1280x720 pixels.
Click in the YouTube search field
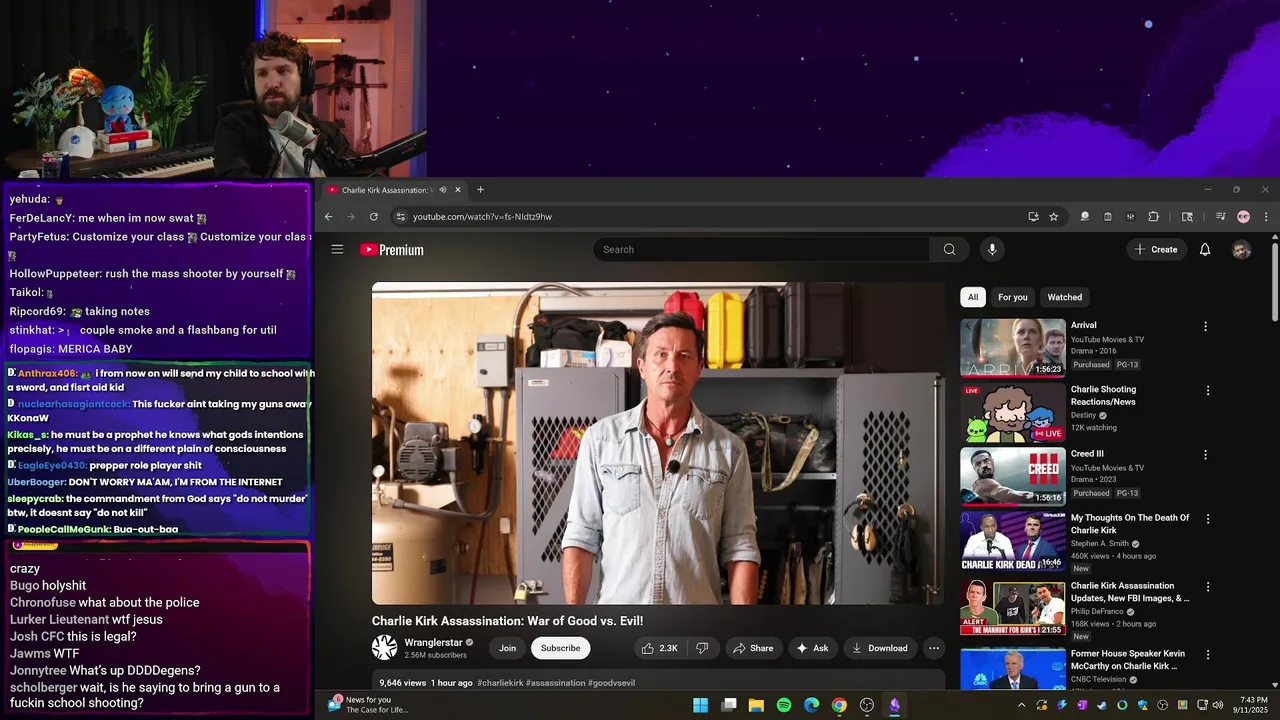pyautogui.click(x=762, y=249)
